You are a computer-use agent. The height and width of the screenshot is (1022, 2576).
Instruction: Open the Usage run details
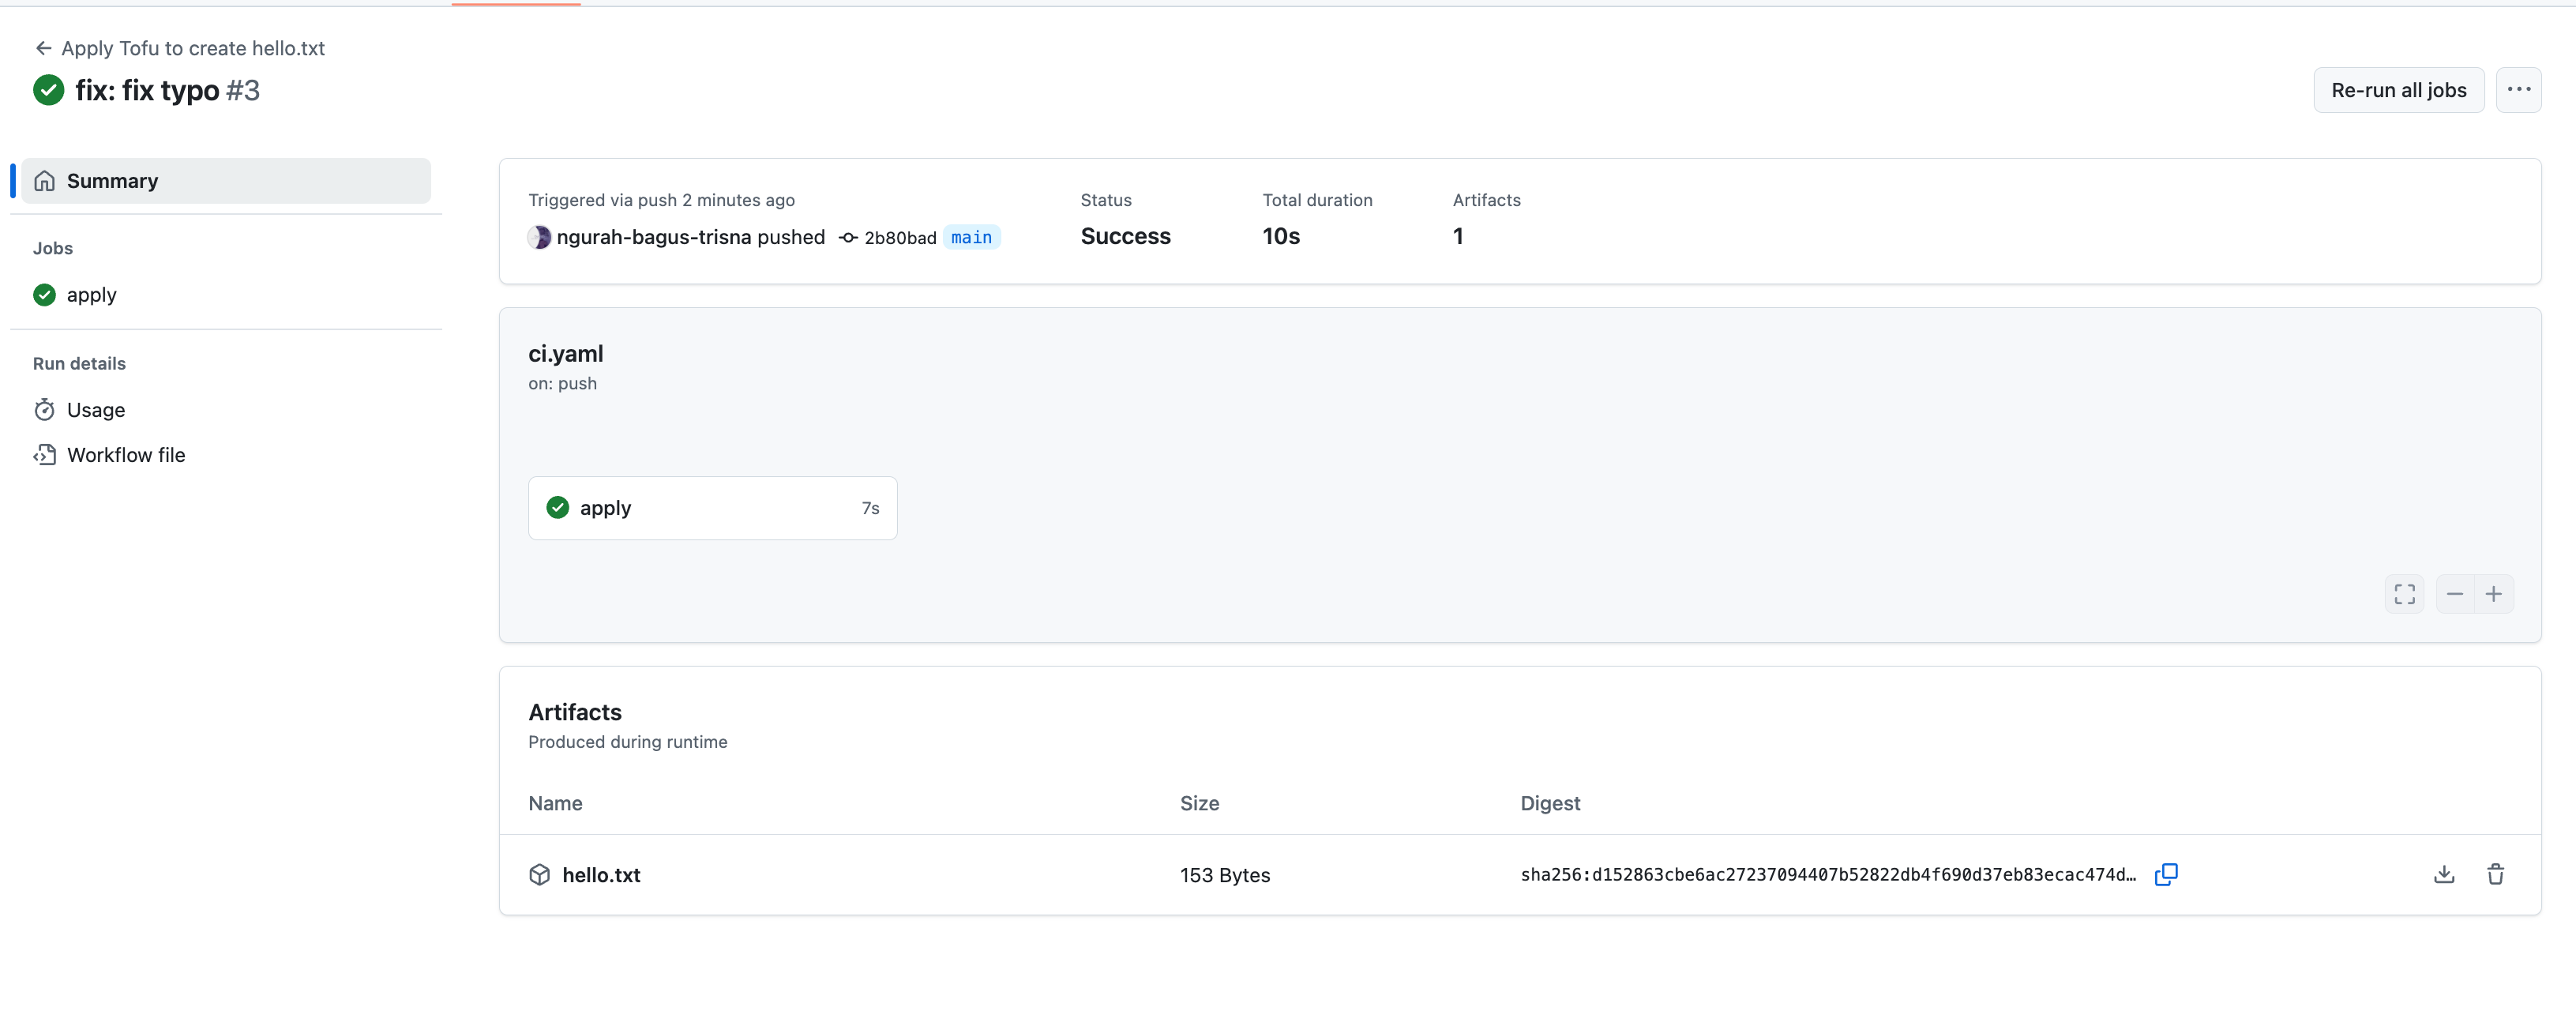[95, 410]
